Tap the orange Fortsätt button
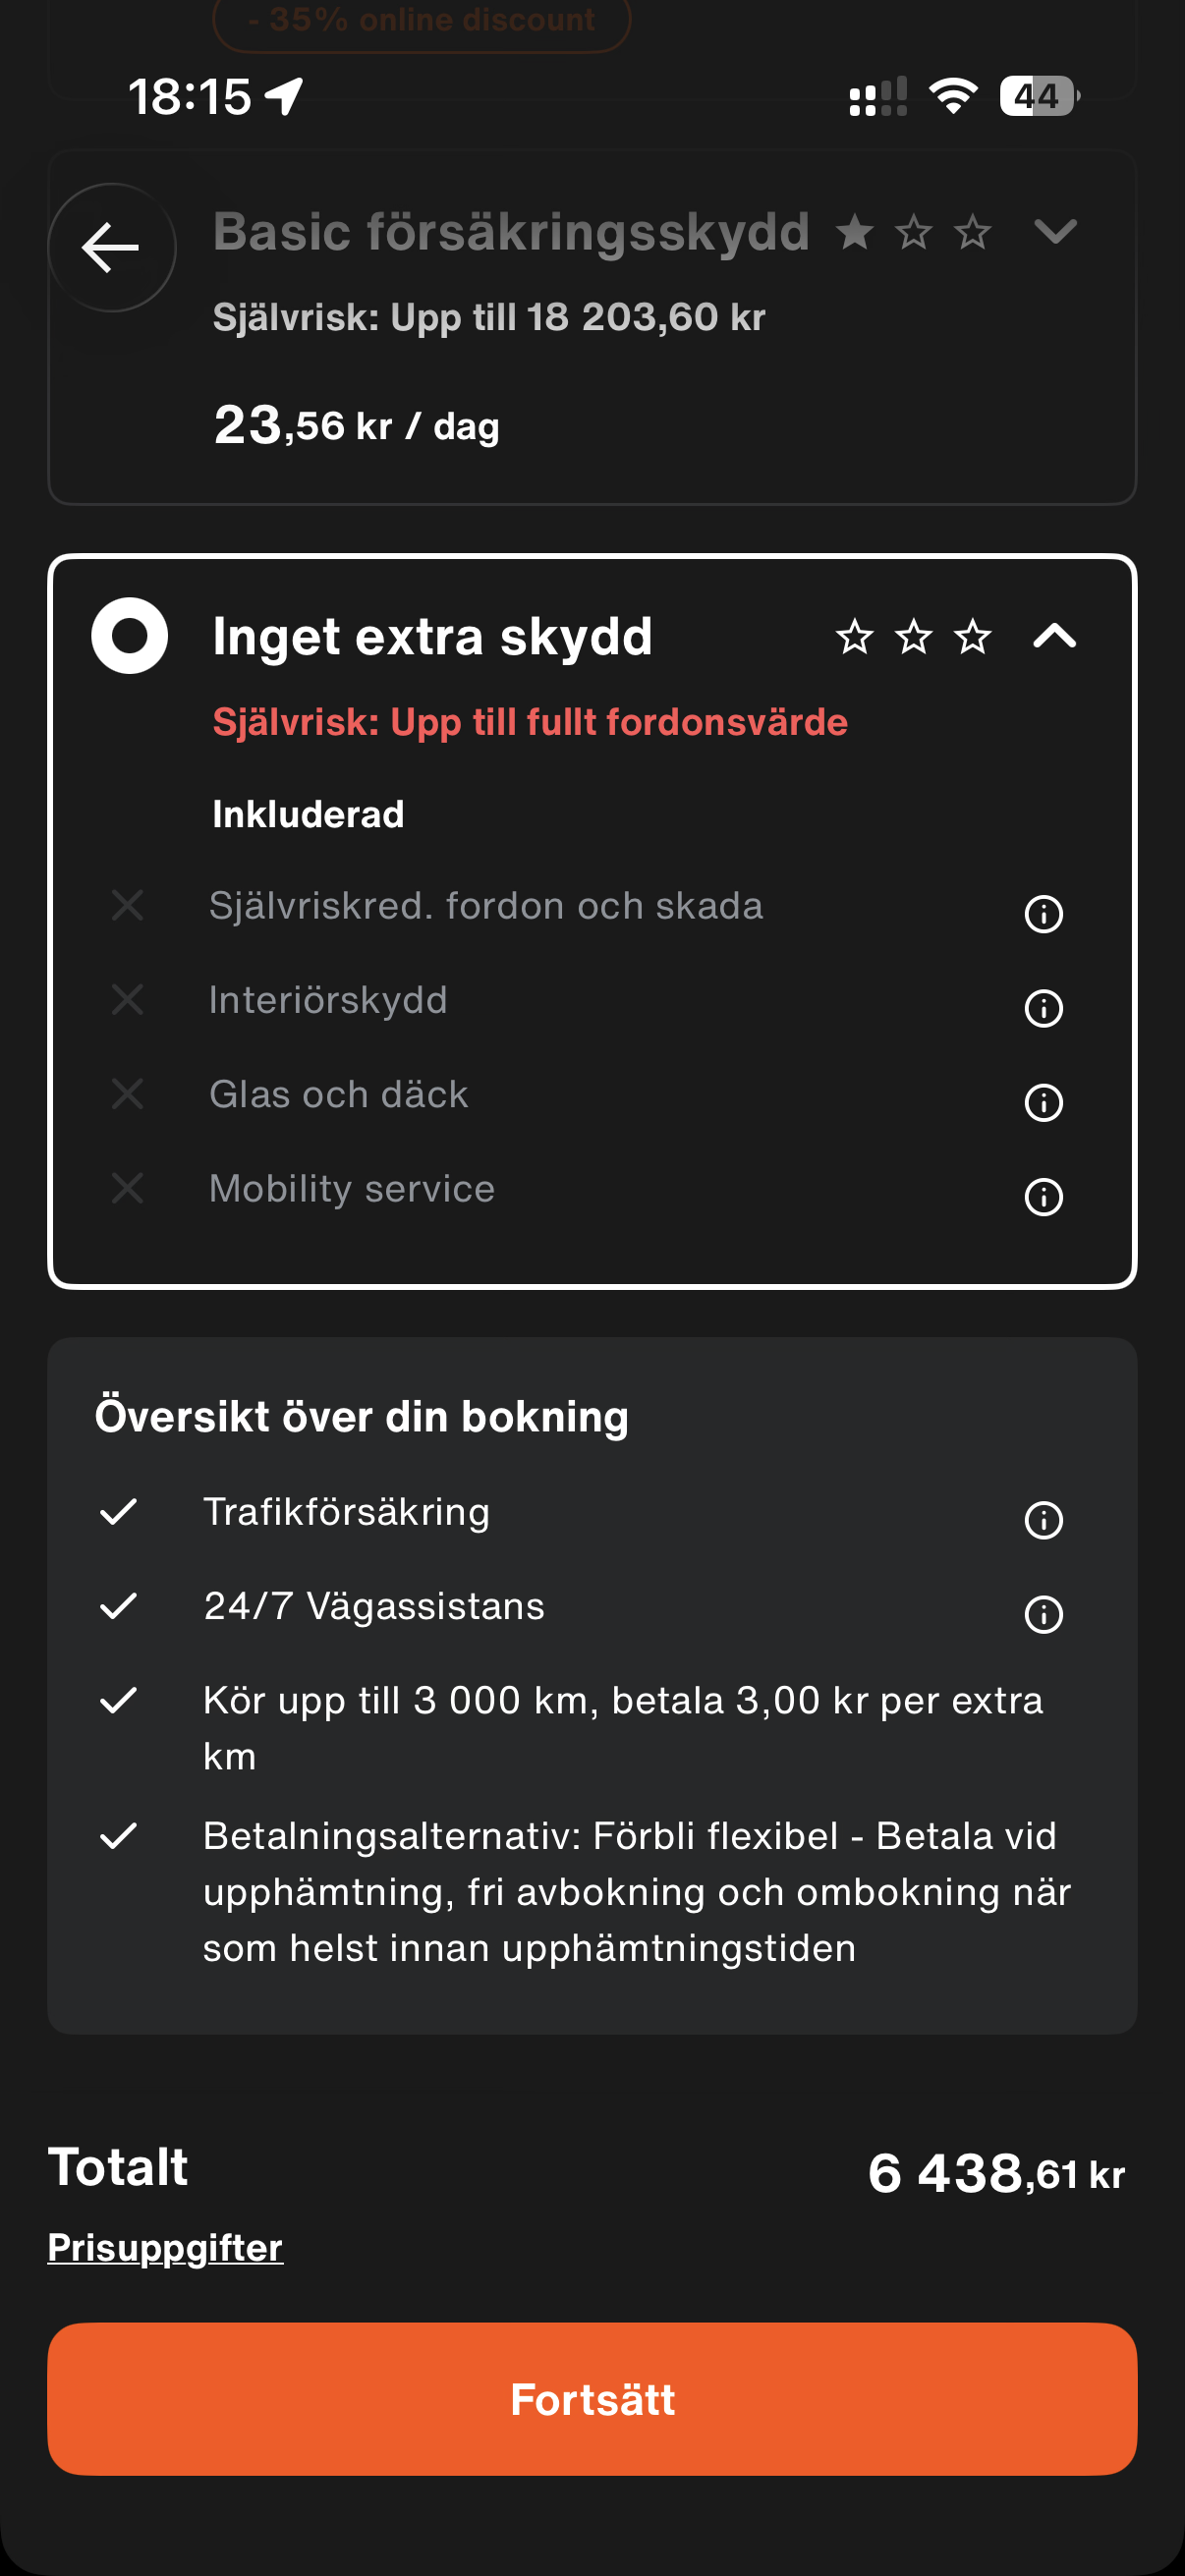 (x=592, y=2399)
